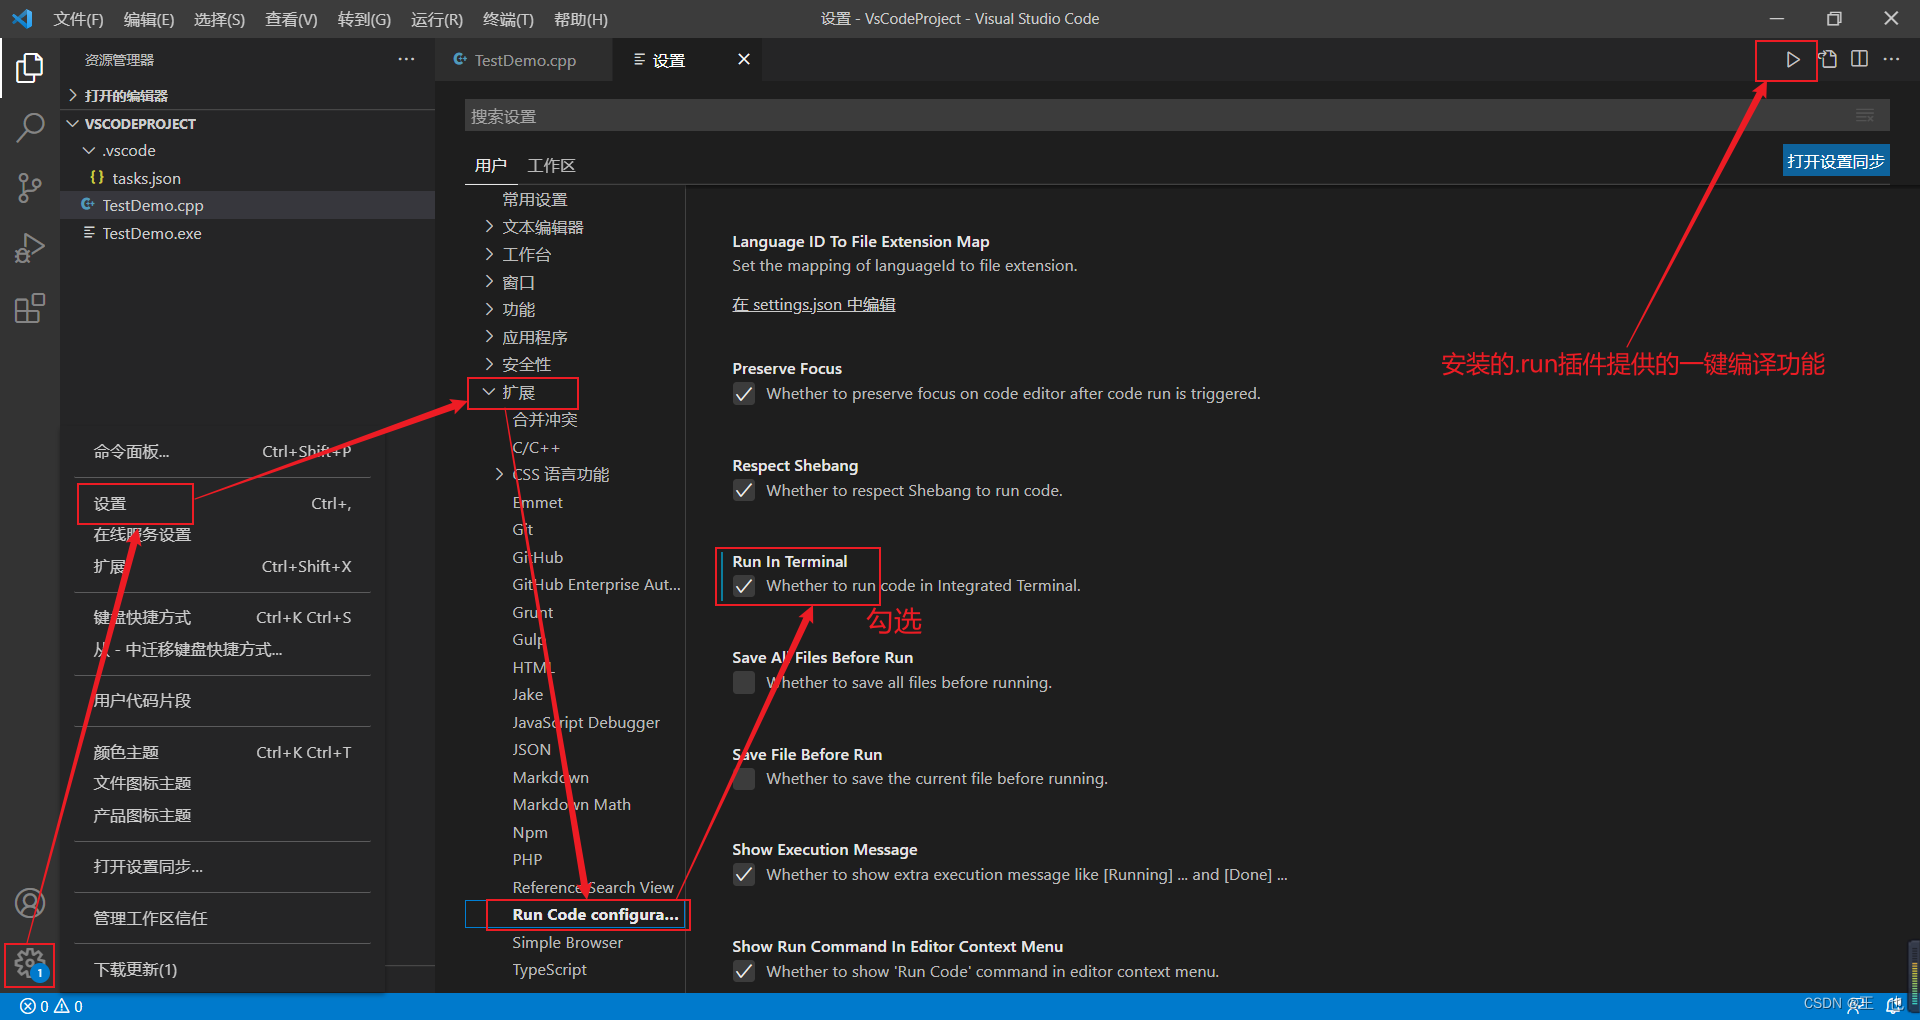Open the Extensions view icon

30,308
